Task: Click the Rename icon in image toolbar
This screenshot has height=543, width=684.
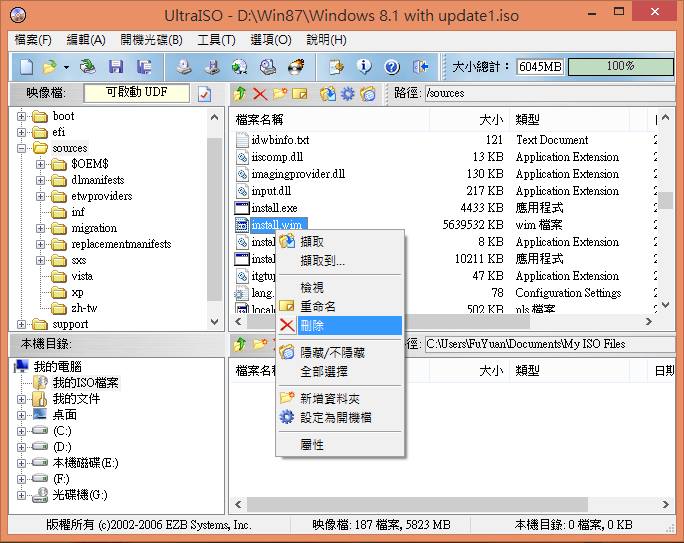Action: pos(300,94)
